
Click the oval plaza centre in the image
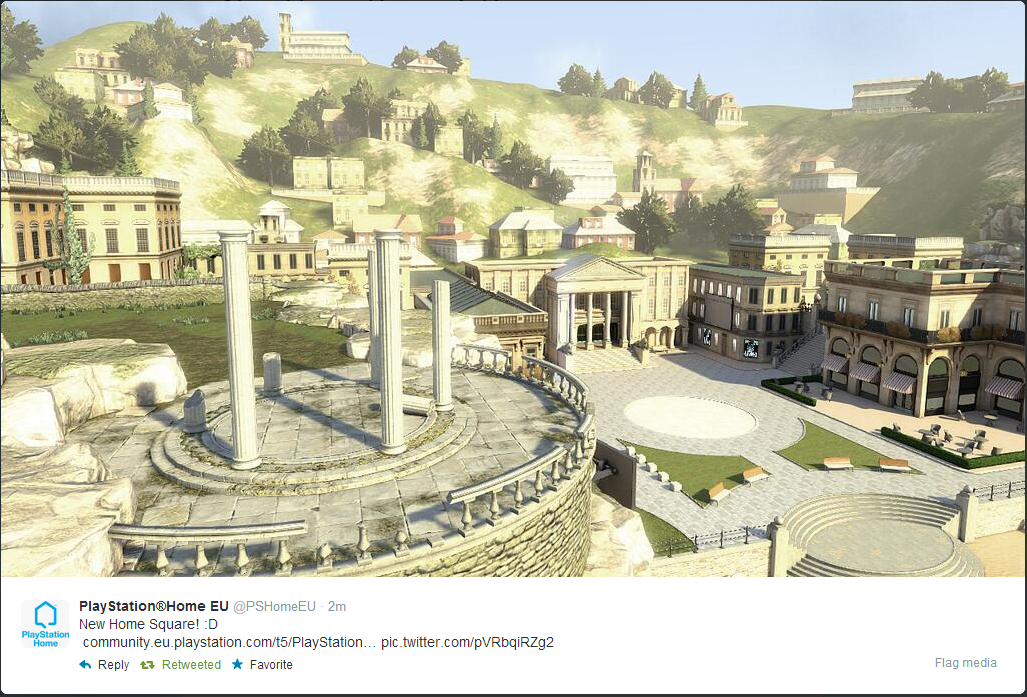click(690, 417)
